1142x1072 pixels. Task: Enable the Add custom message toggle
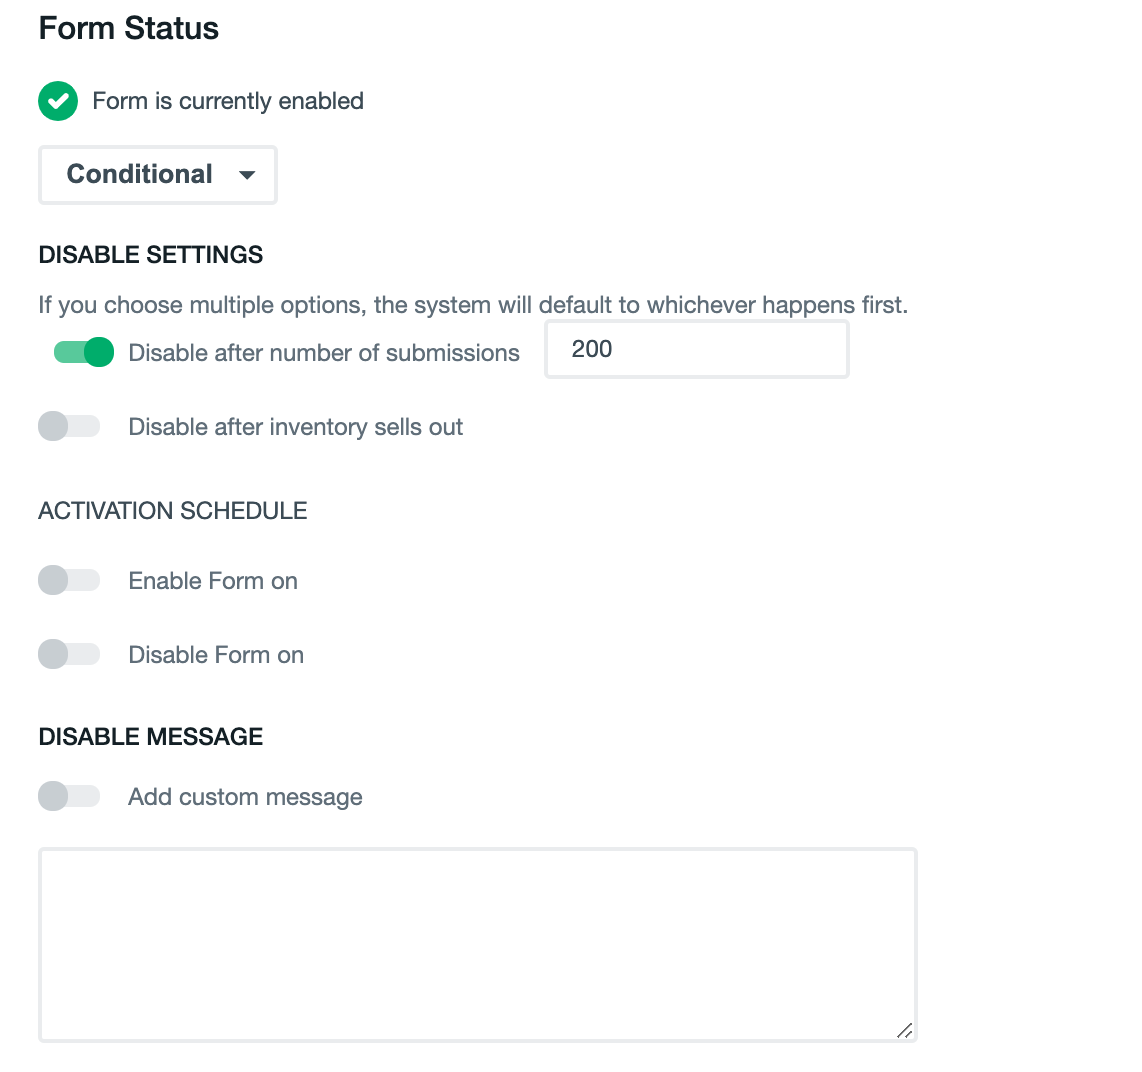pos(69,796)
